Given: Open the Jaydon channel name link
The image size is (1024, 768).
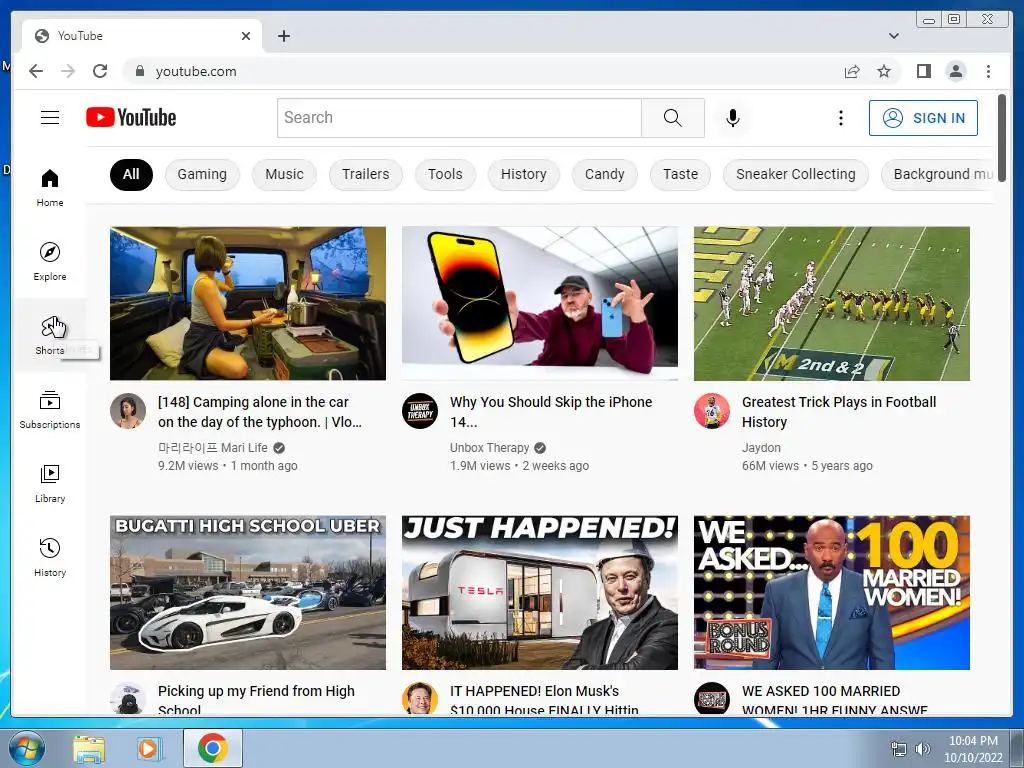Looking at the screenshot, I should pyautogui.click(x=761, y=447).
